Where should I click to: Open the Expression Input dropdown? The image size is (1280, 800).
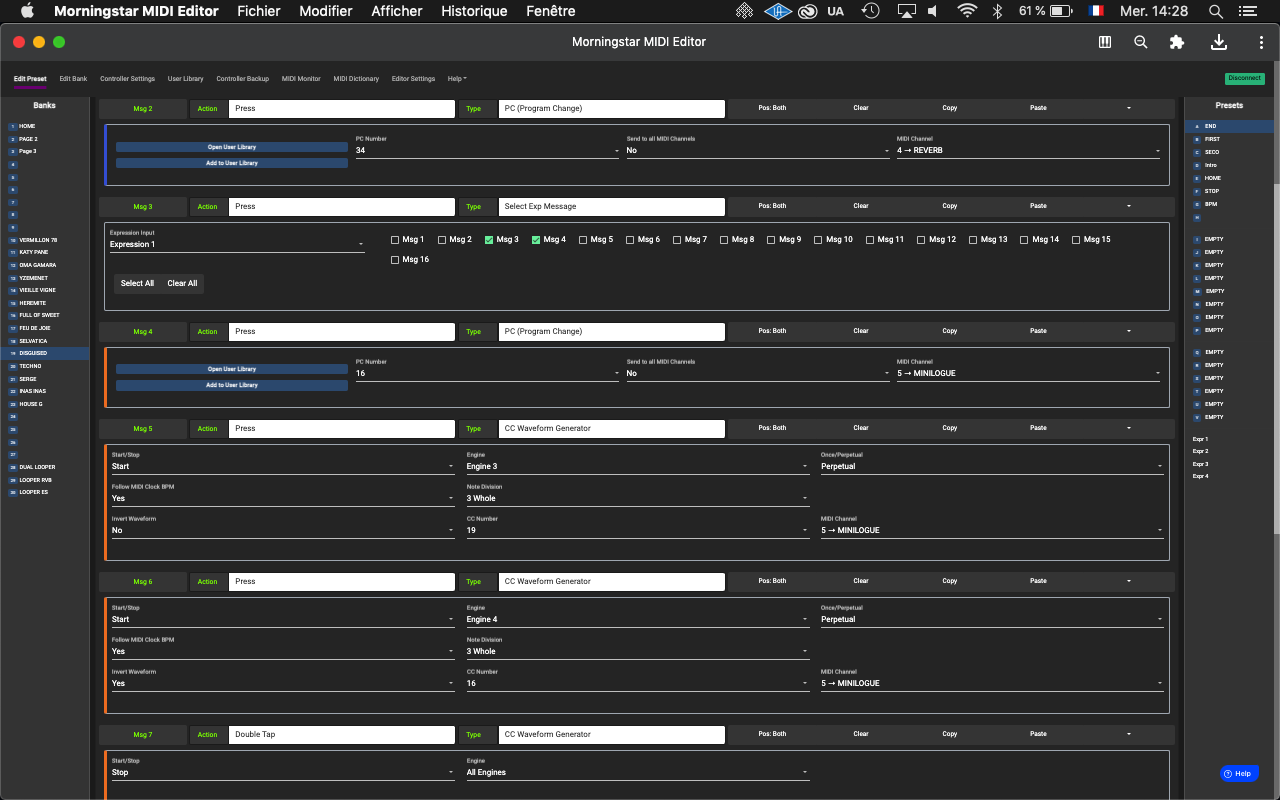(x=237, y=244)
